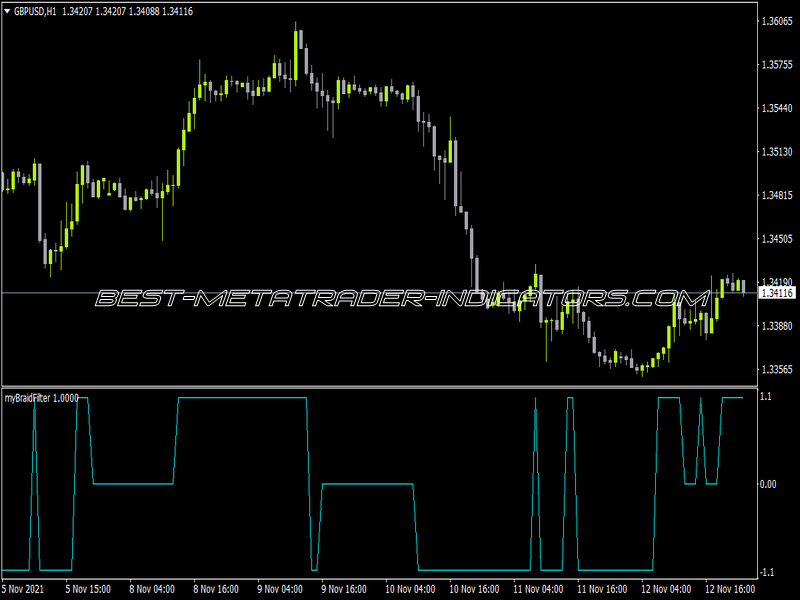The height and width of the screenshot is (600, 800).
Task: Click the highest candlestick near 1.36065
Action: [x=295, y=55]
